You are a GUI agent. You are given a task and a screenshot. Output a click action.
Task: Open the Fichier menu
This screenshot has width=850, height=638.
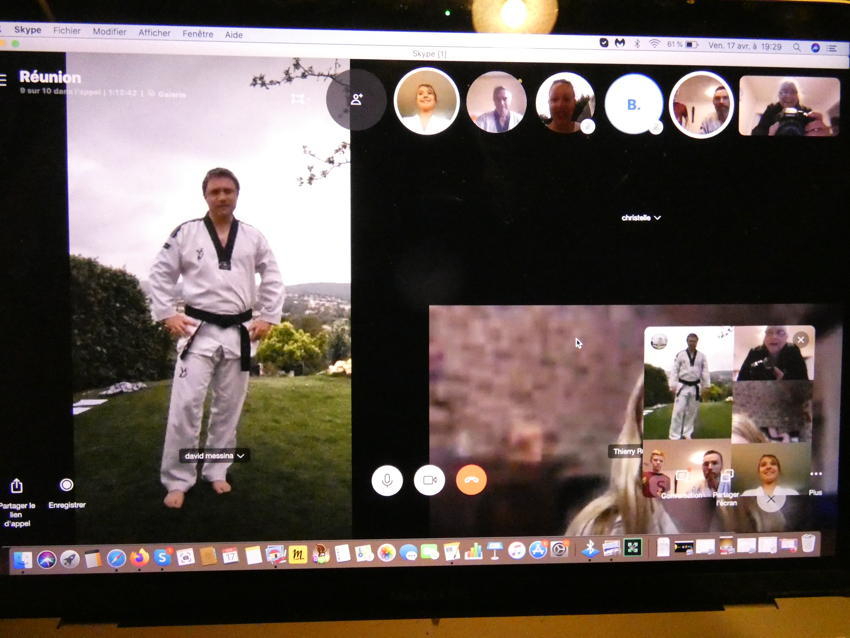tap(67, 32)
